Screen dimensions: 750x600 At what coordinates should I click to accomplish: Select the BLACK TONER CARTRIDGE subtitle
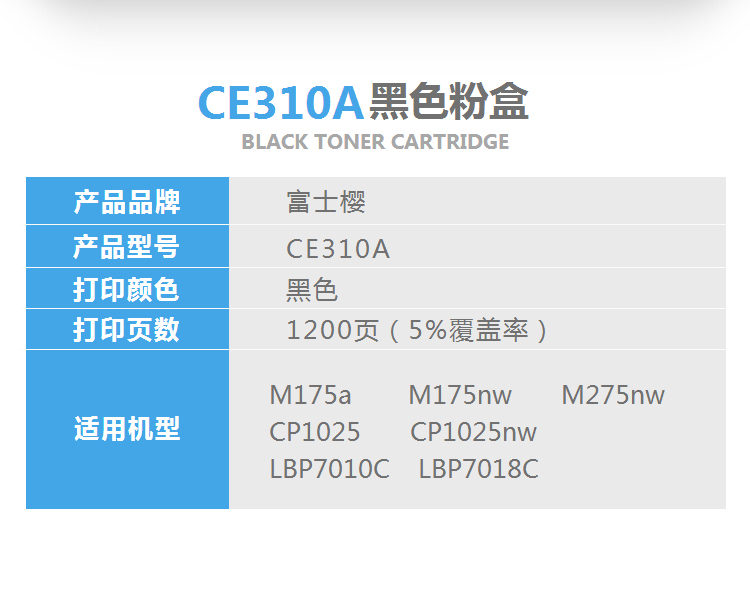coord(375,142)
